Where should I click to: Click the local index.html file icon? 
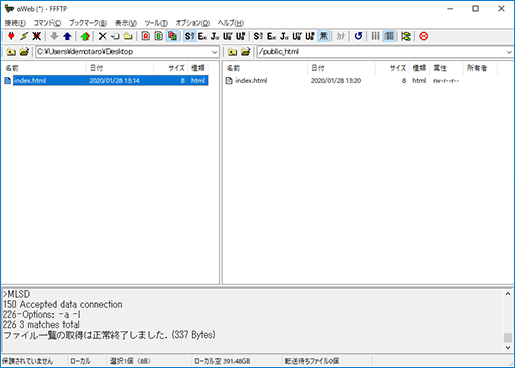(8, 80)
